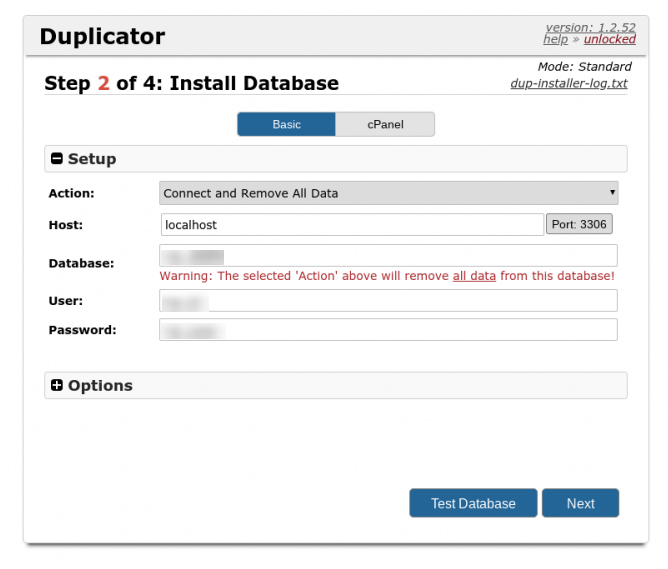The image size is (668, 569).
Task: Click the Setup section header
Action: tap(336, 159)
